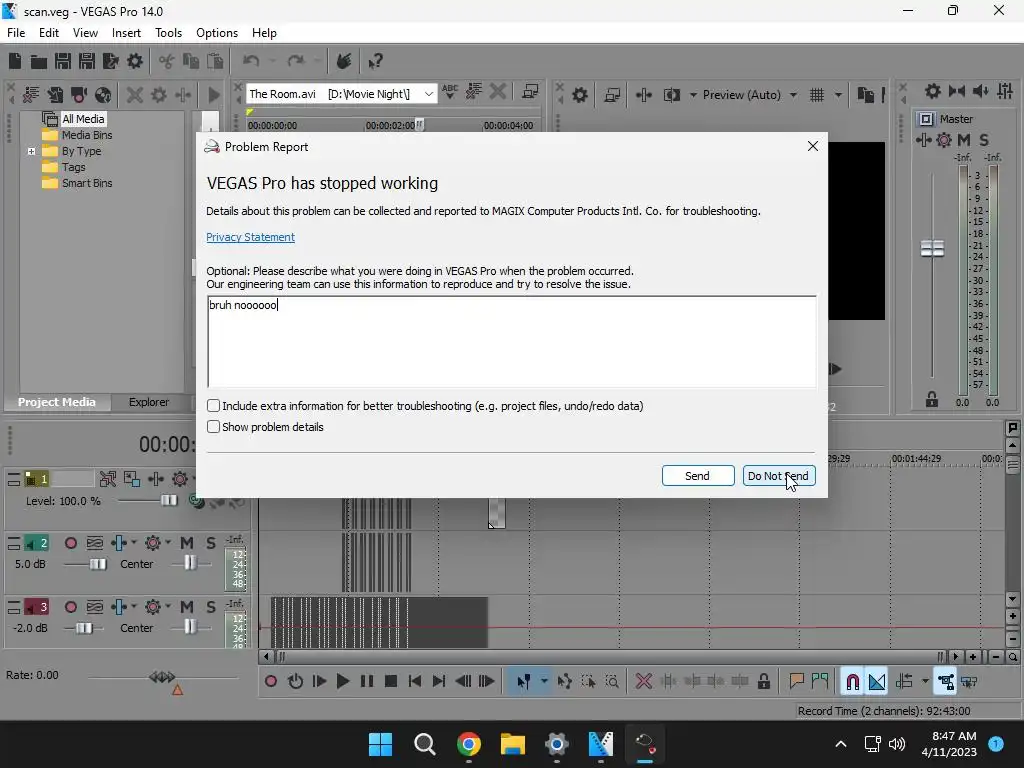
Task: Click the Loop Playback icon
Action: coord(295,682)
